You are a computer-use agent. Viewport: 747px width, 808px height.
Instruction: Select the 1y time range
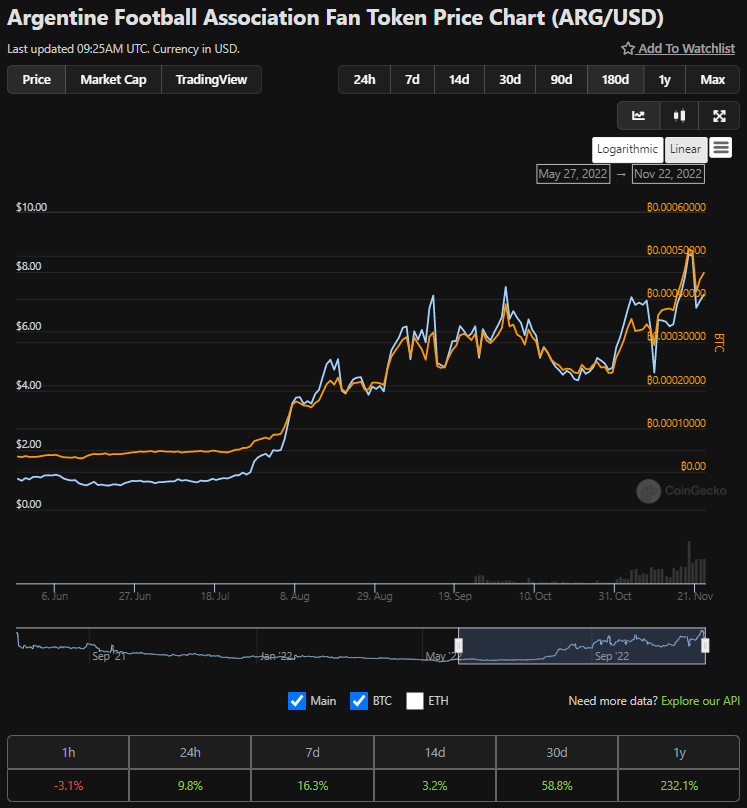click(665, 80)
